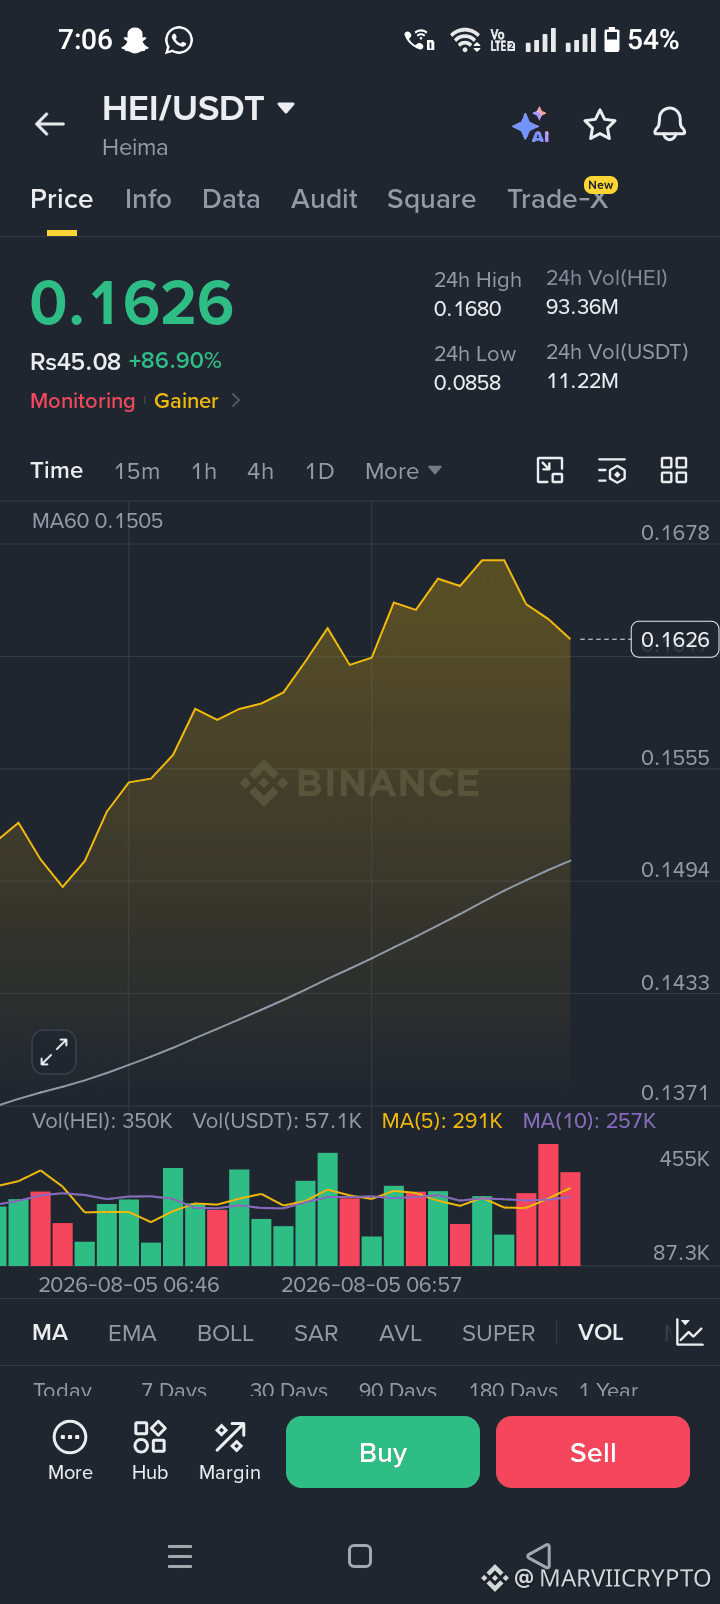This screenshot has width=720, height=1604.
Task: Switch to the Data tab
Action: pos(231,199)
